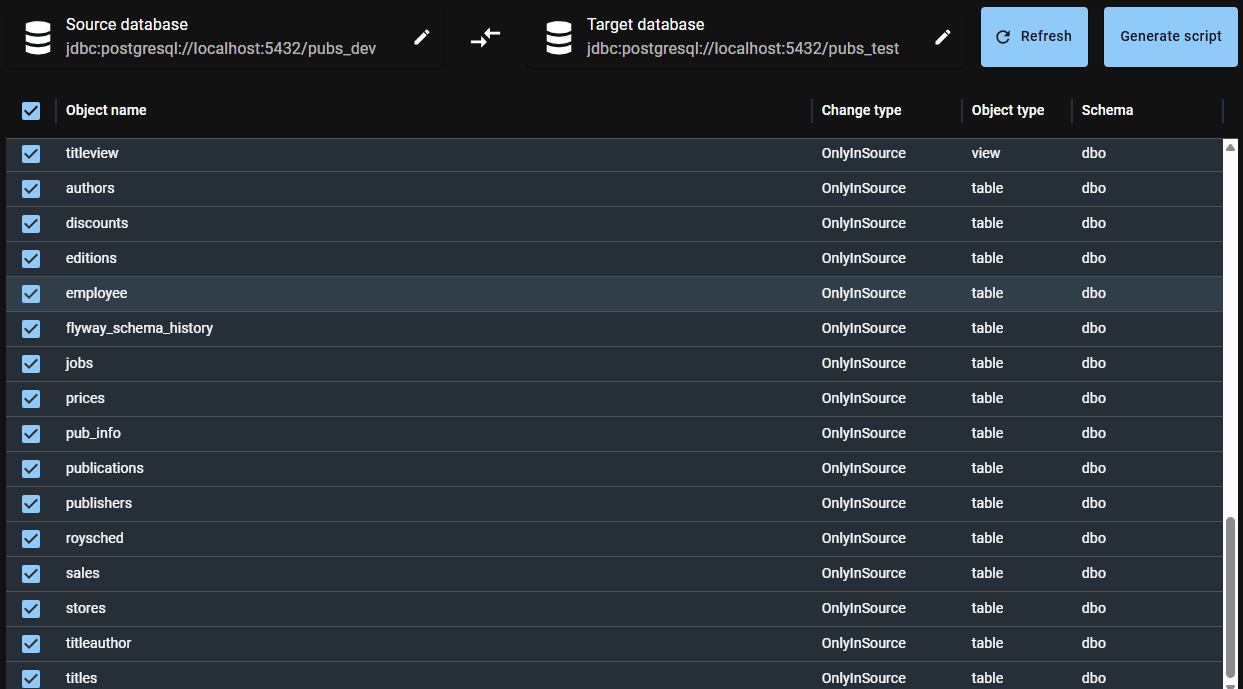Click the pencil icon to edit Target database
1243x689 pixels.
tap(943, 36)
